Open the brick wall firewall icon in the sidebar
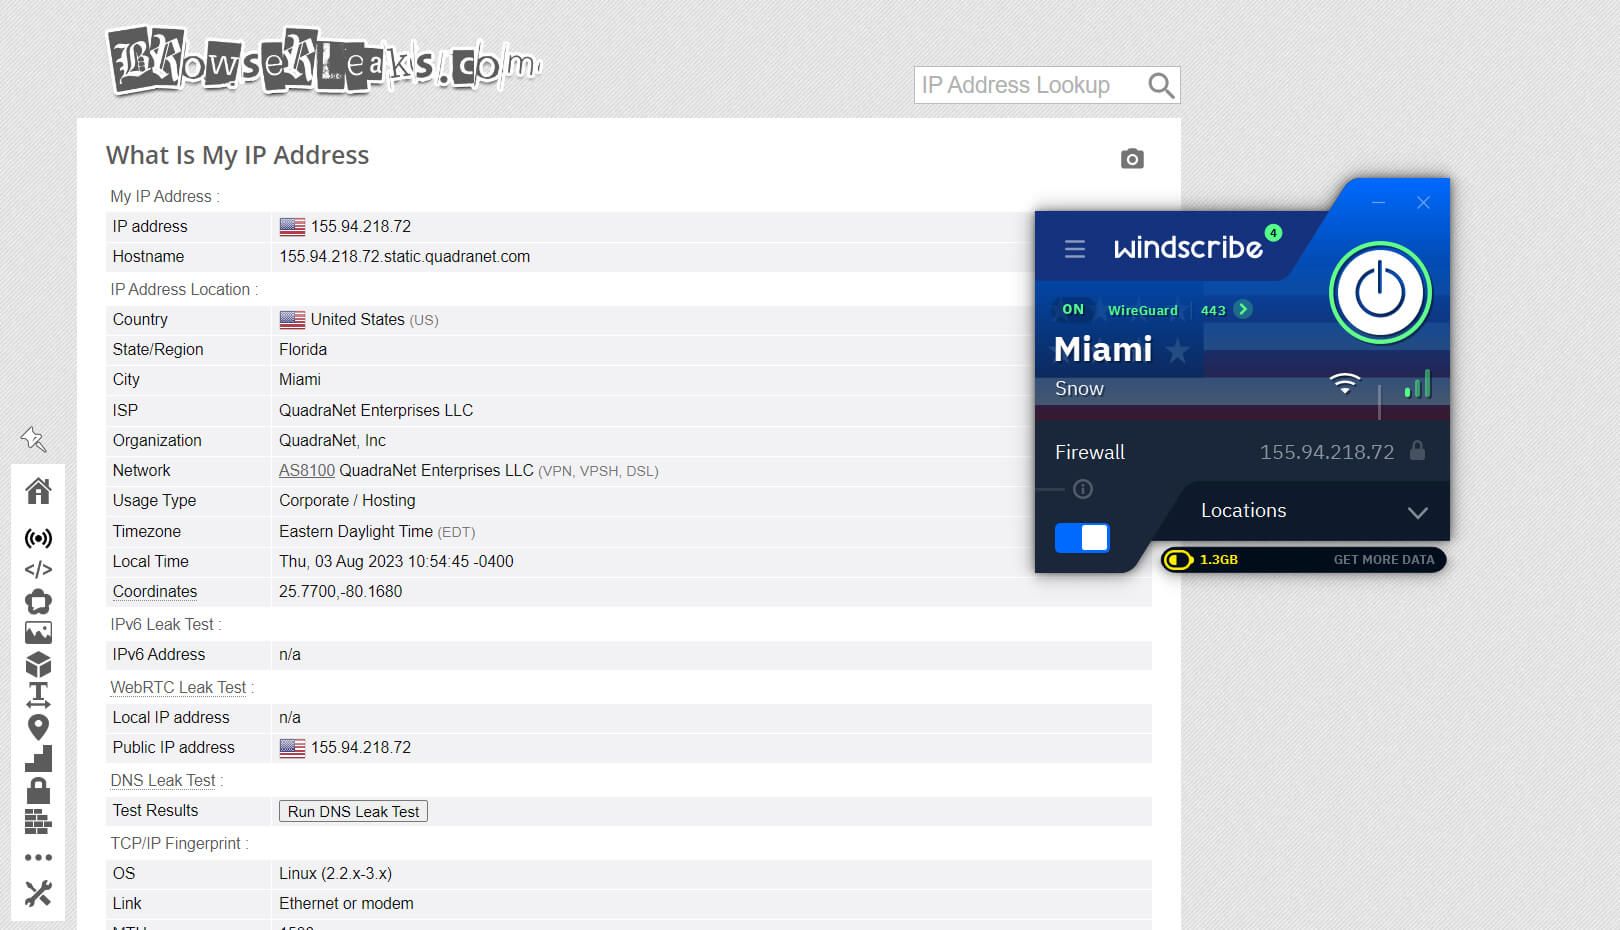 pyautogui.click(x=38, y=822)
